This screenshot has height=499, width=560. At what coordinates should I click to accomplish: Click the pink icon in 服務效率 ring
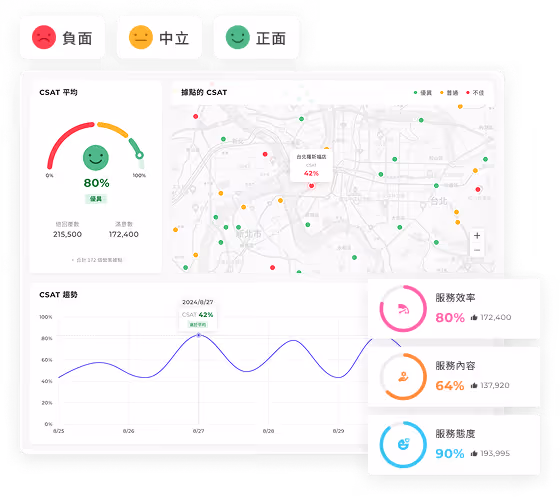[403, 309]
